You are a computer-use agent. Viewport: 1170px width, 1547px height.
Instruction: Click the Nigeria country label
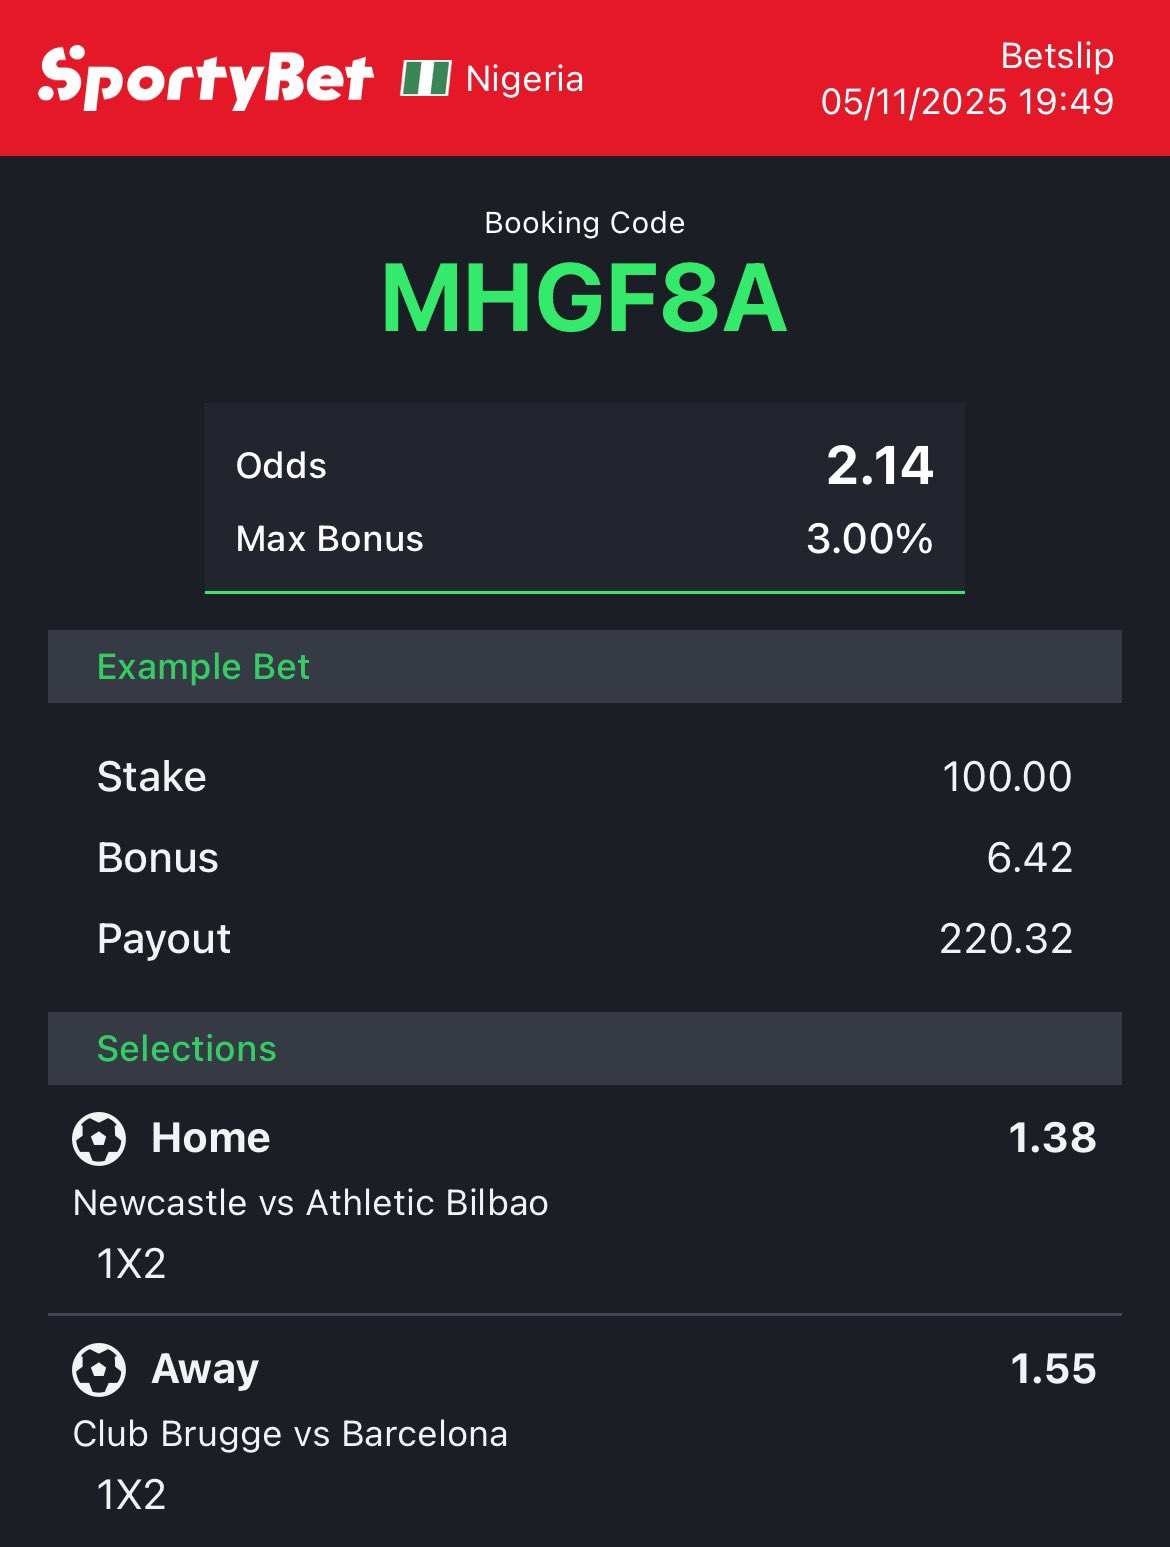pos(524,79)
